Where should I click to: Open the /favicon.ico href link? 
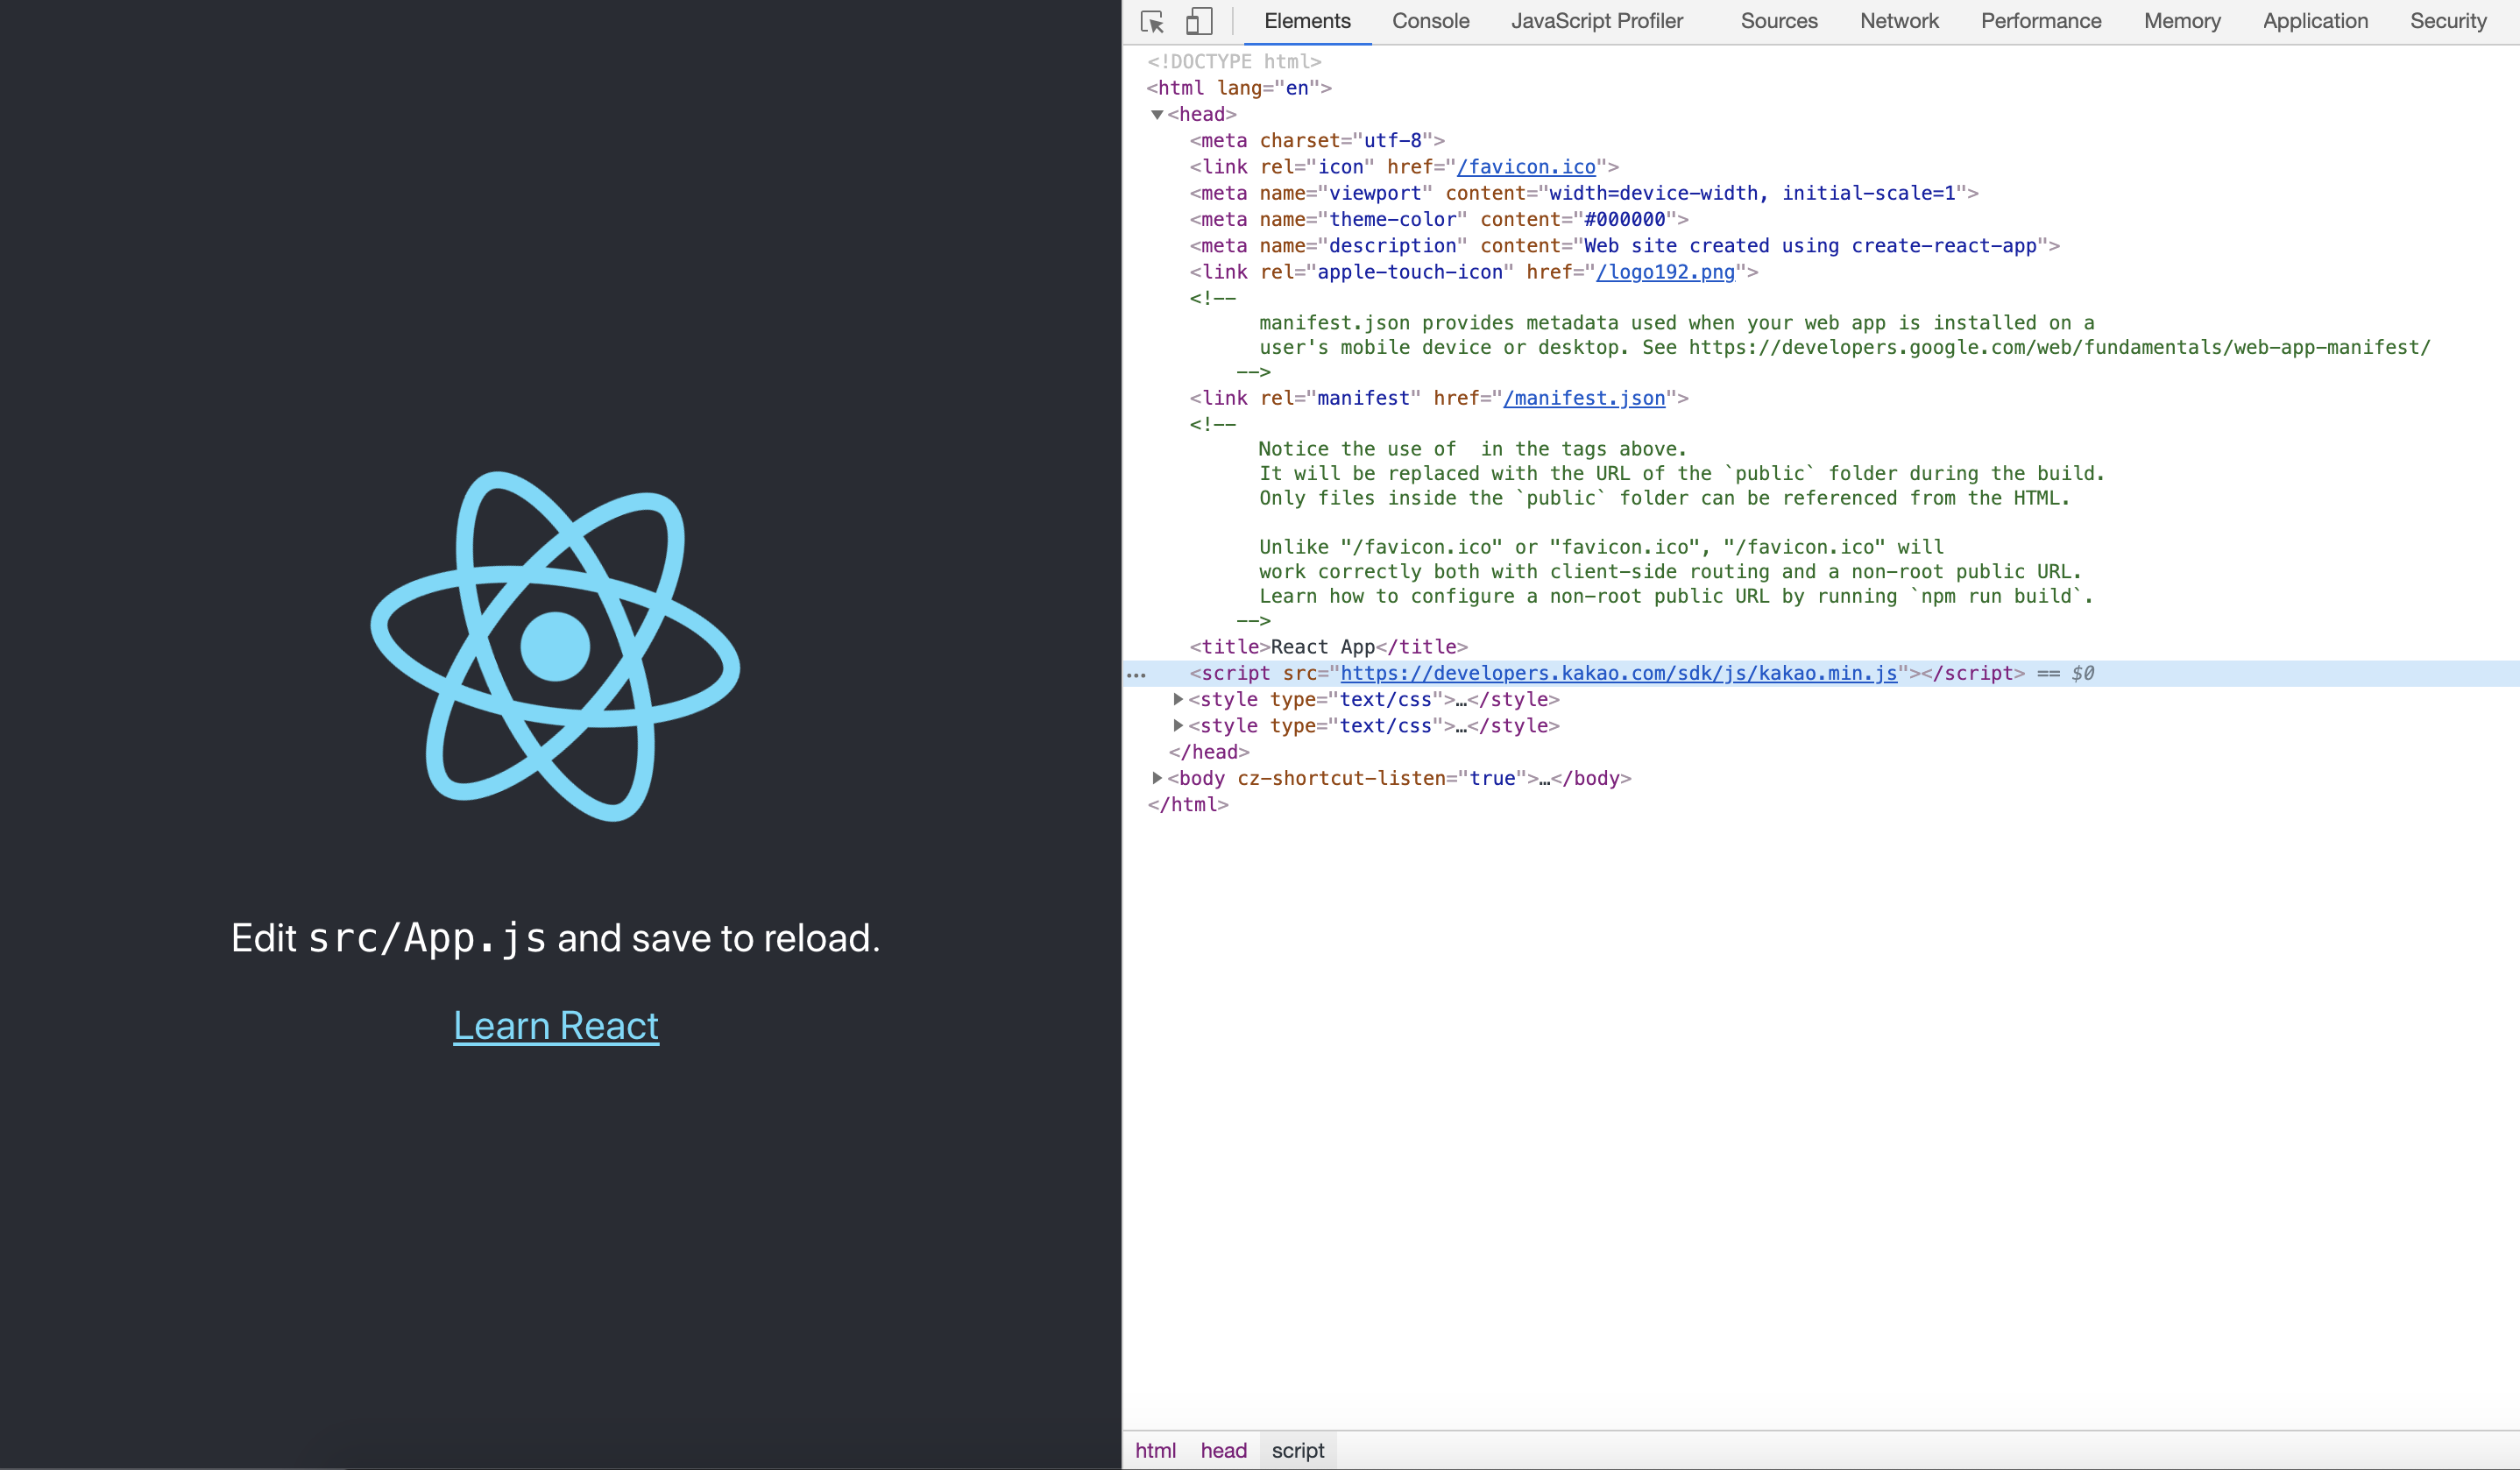pos(1526,167)
